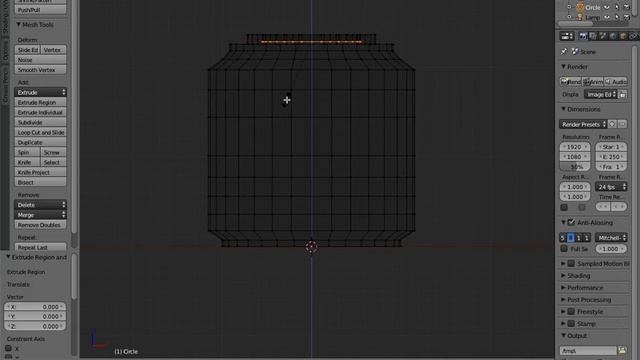
Task: Click the Lamp icon in outliner
Action: (580, 18)
